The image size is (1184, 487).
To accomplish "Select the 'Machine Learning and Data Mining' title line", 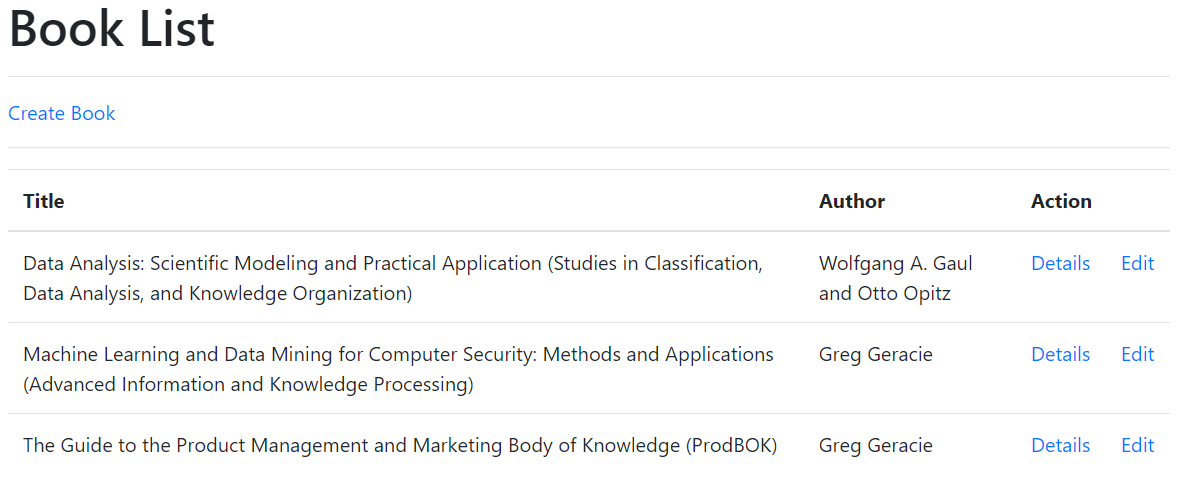I will coord(399,354).
